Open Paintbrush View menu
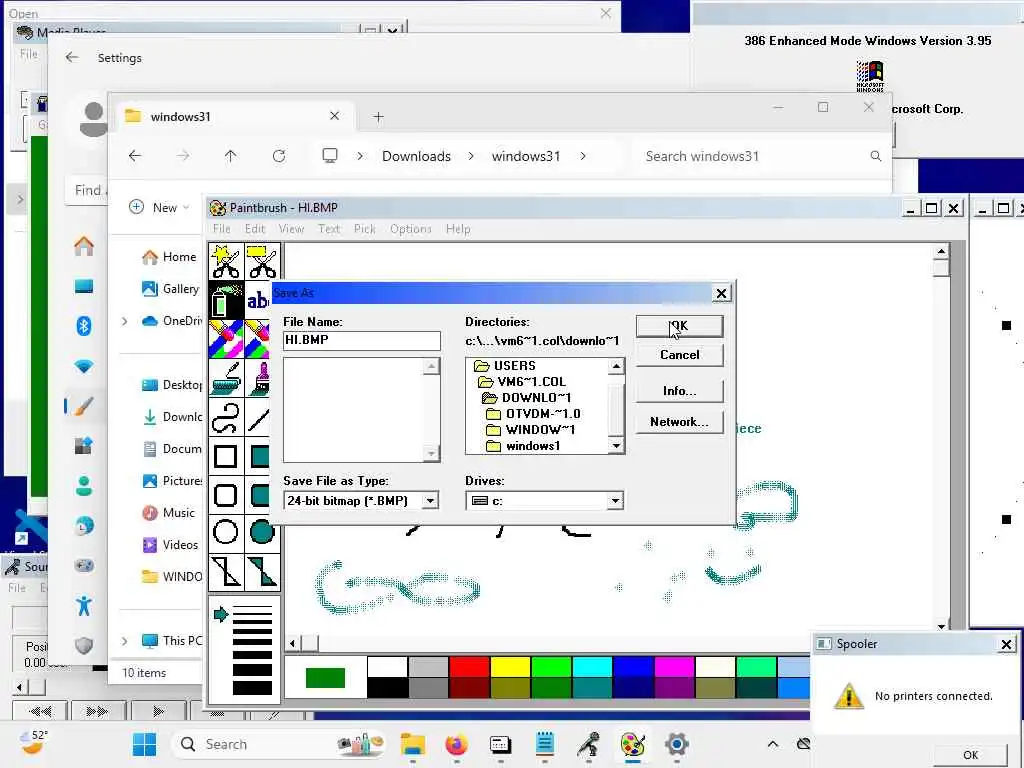 click(x=291, y=229)
